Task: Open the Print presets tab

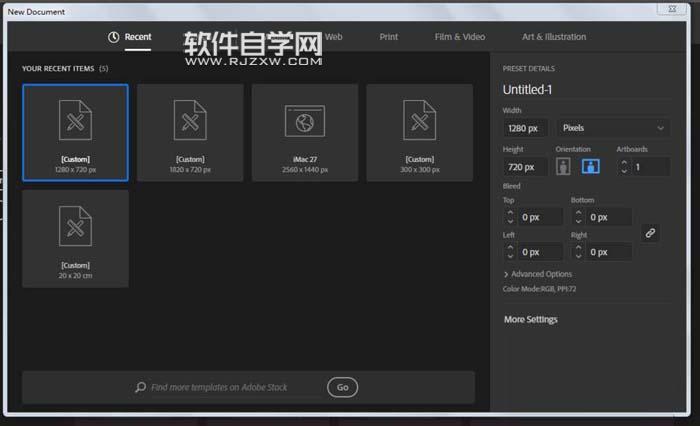Action: (x=388, y=37)
